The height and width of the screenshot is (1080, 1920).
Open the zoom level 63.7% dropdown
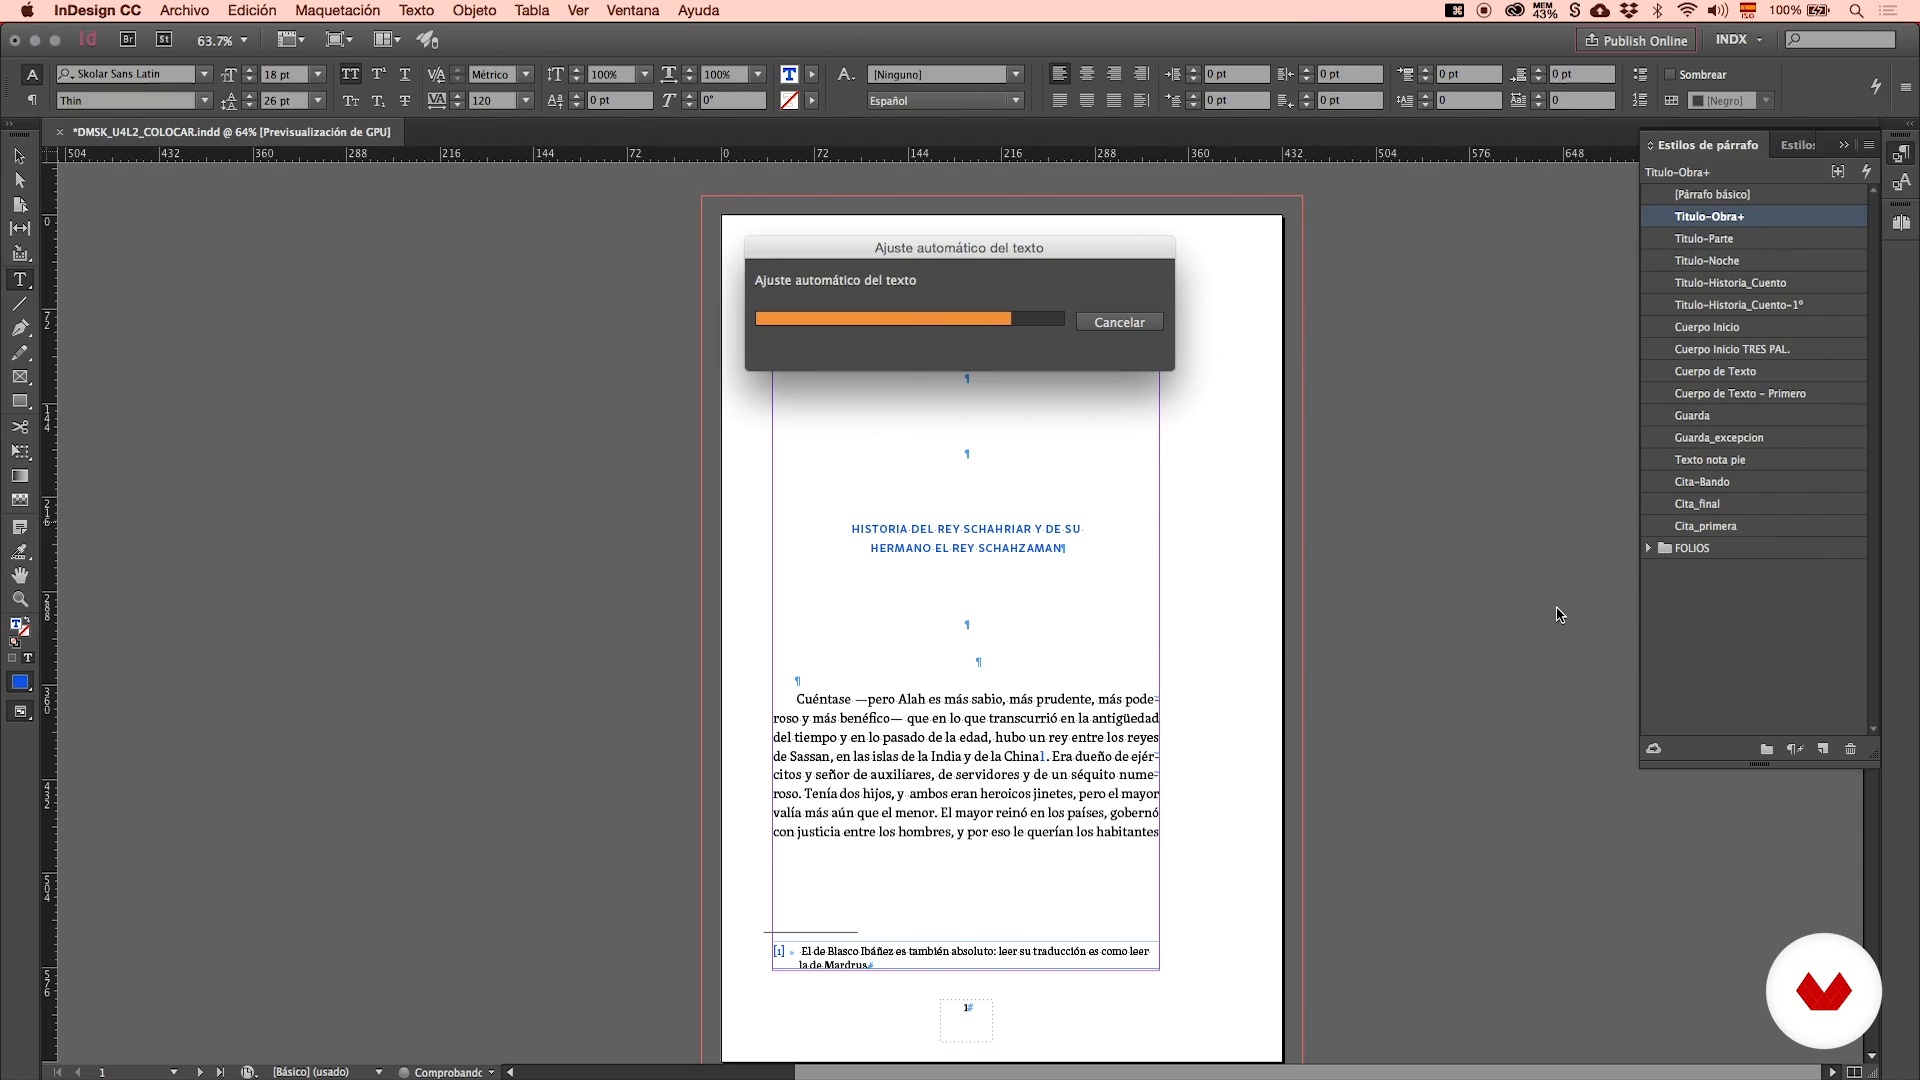[x=244, y=40]
